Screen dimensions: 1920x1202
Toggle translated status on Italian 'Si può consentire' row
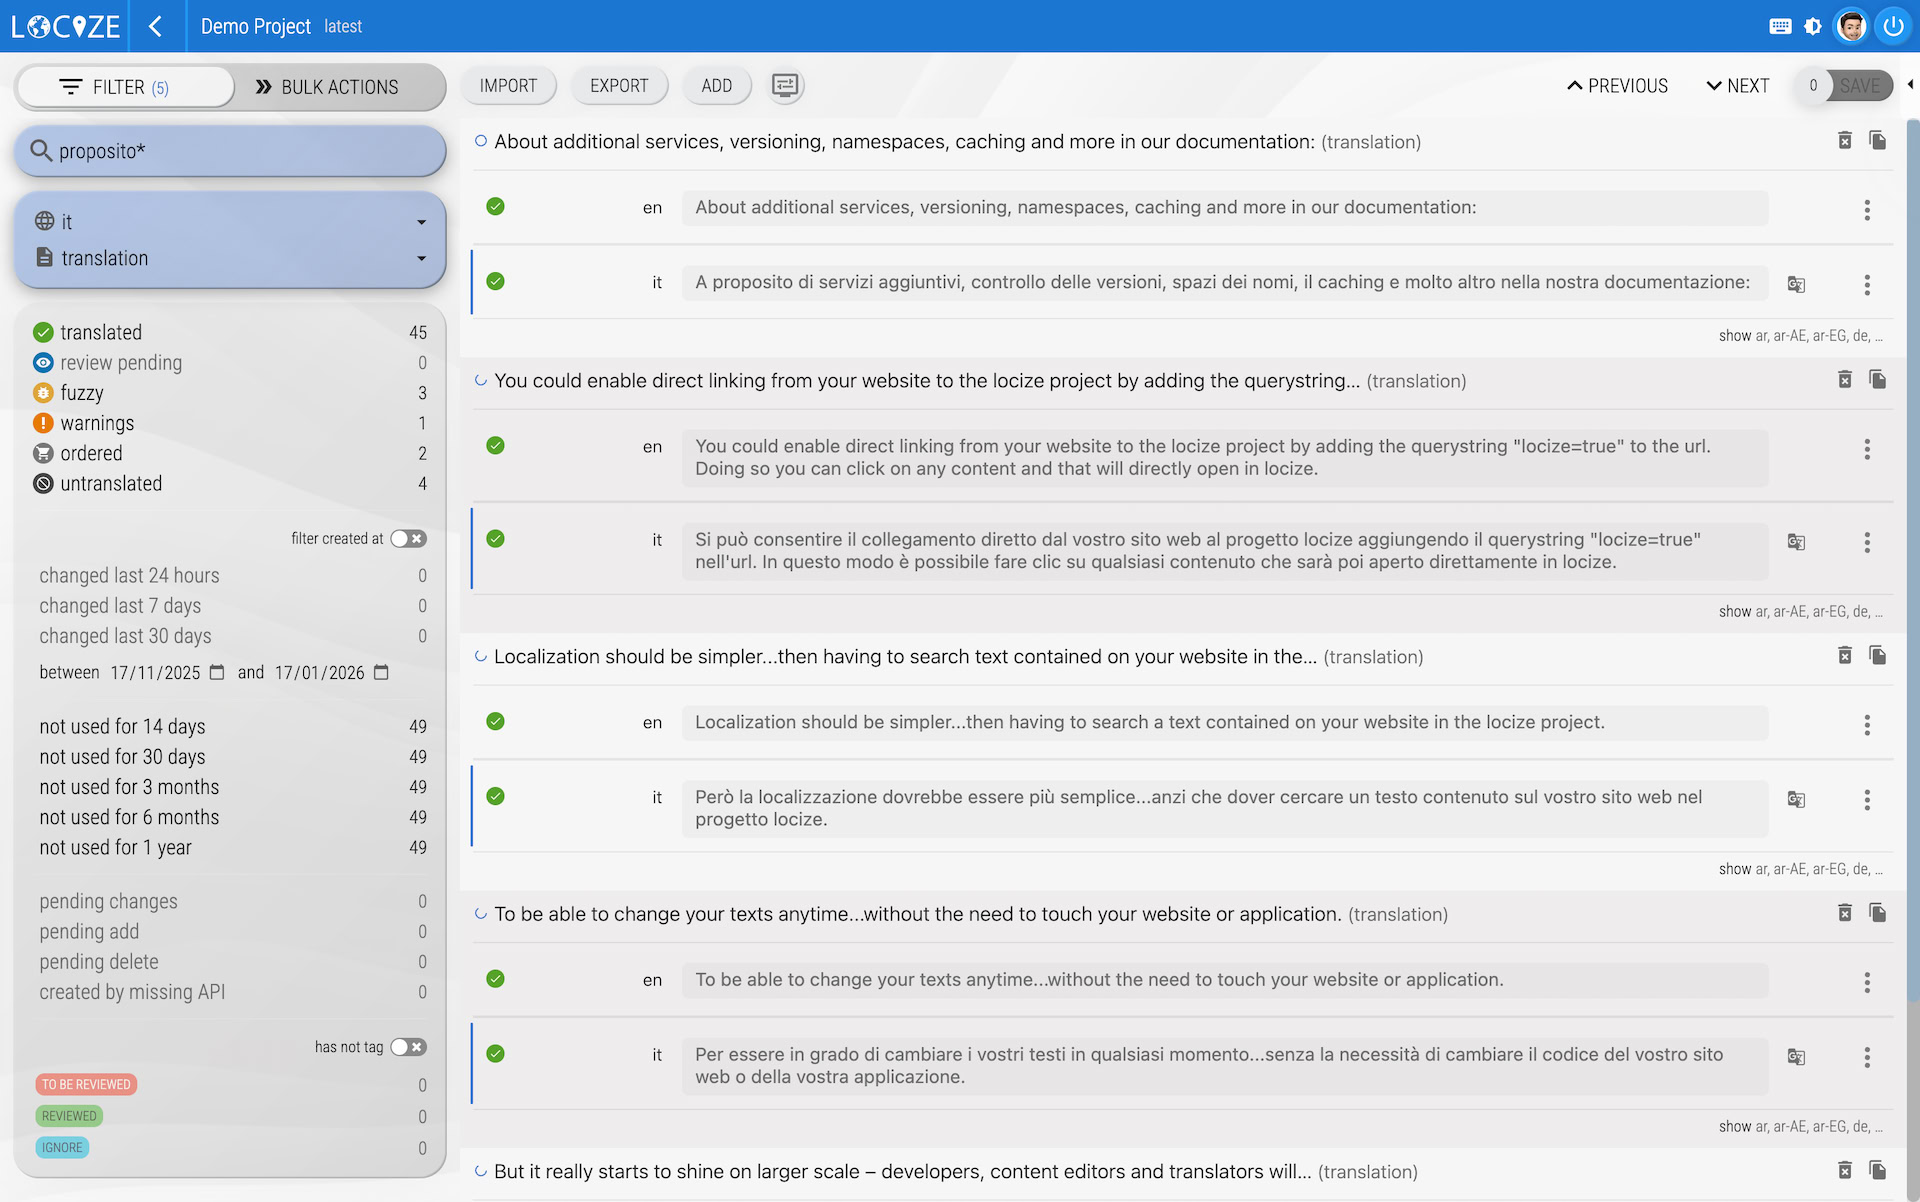tap(495, 539)
